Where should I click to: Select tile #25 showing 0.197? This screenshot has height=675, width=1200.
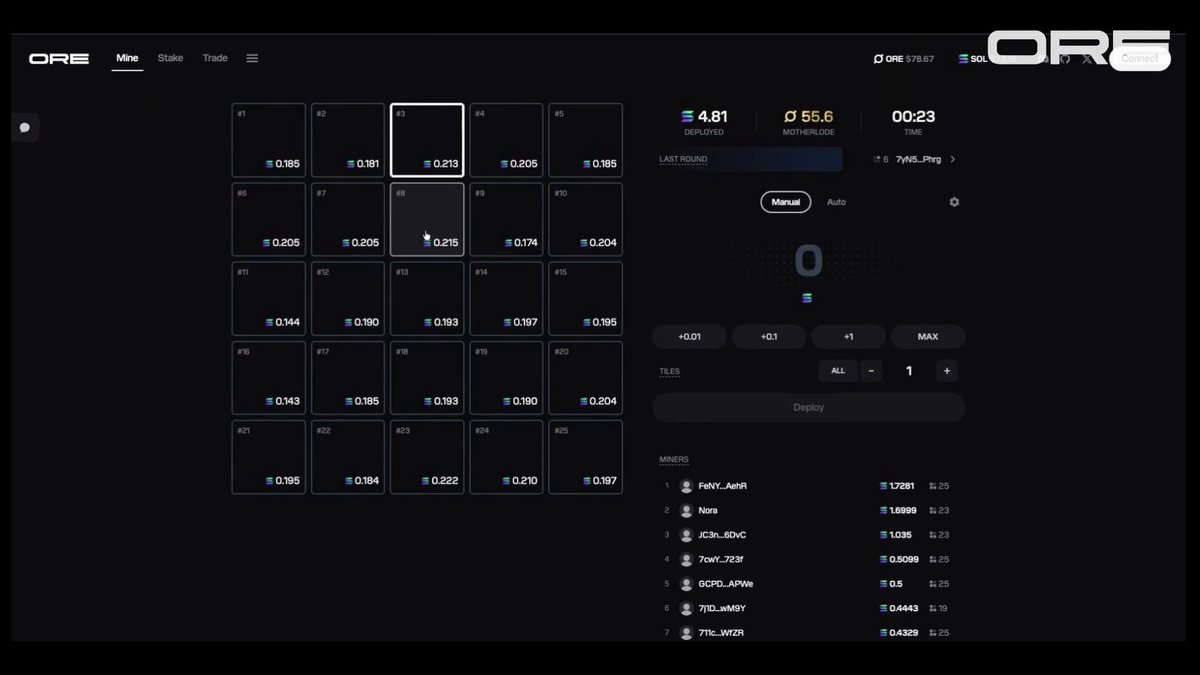pos(586,457)
